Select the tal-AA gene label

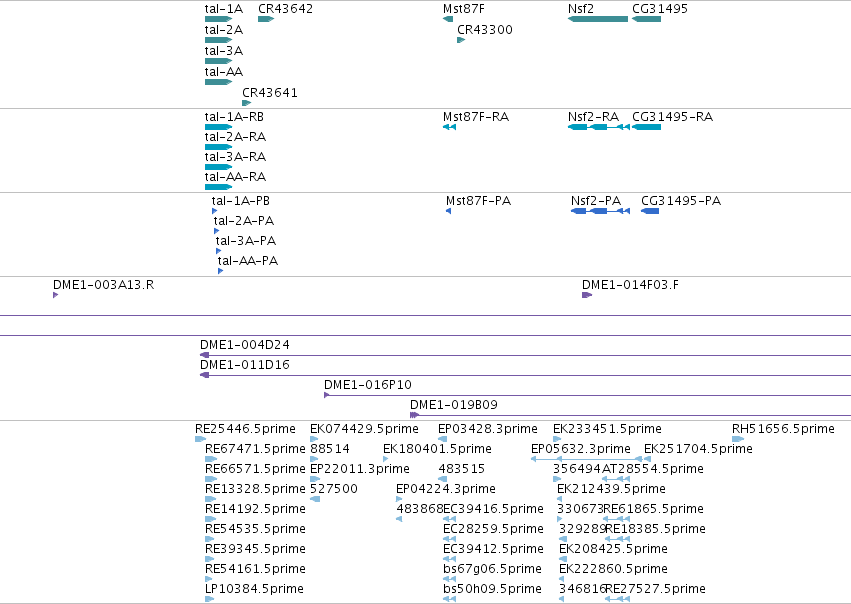tap(224, 72)
